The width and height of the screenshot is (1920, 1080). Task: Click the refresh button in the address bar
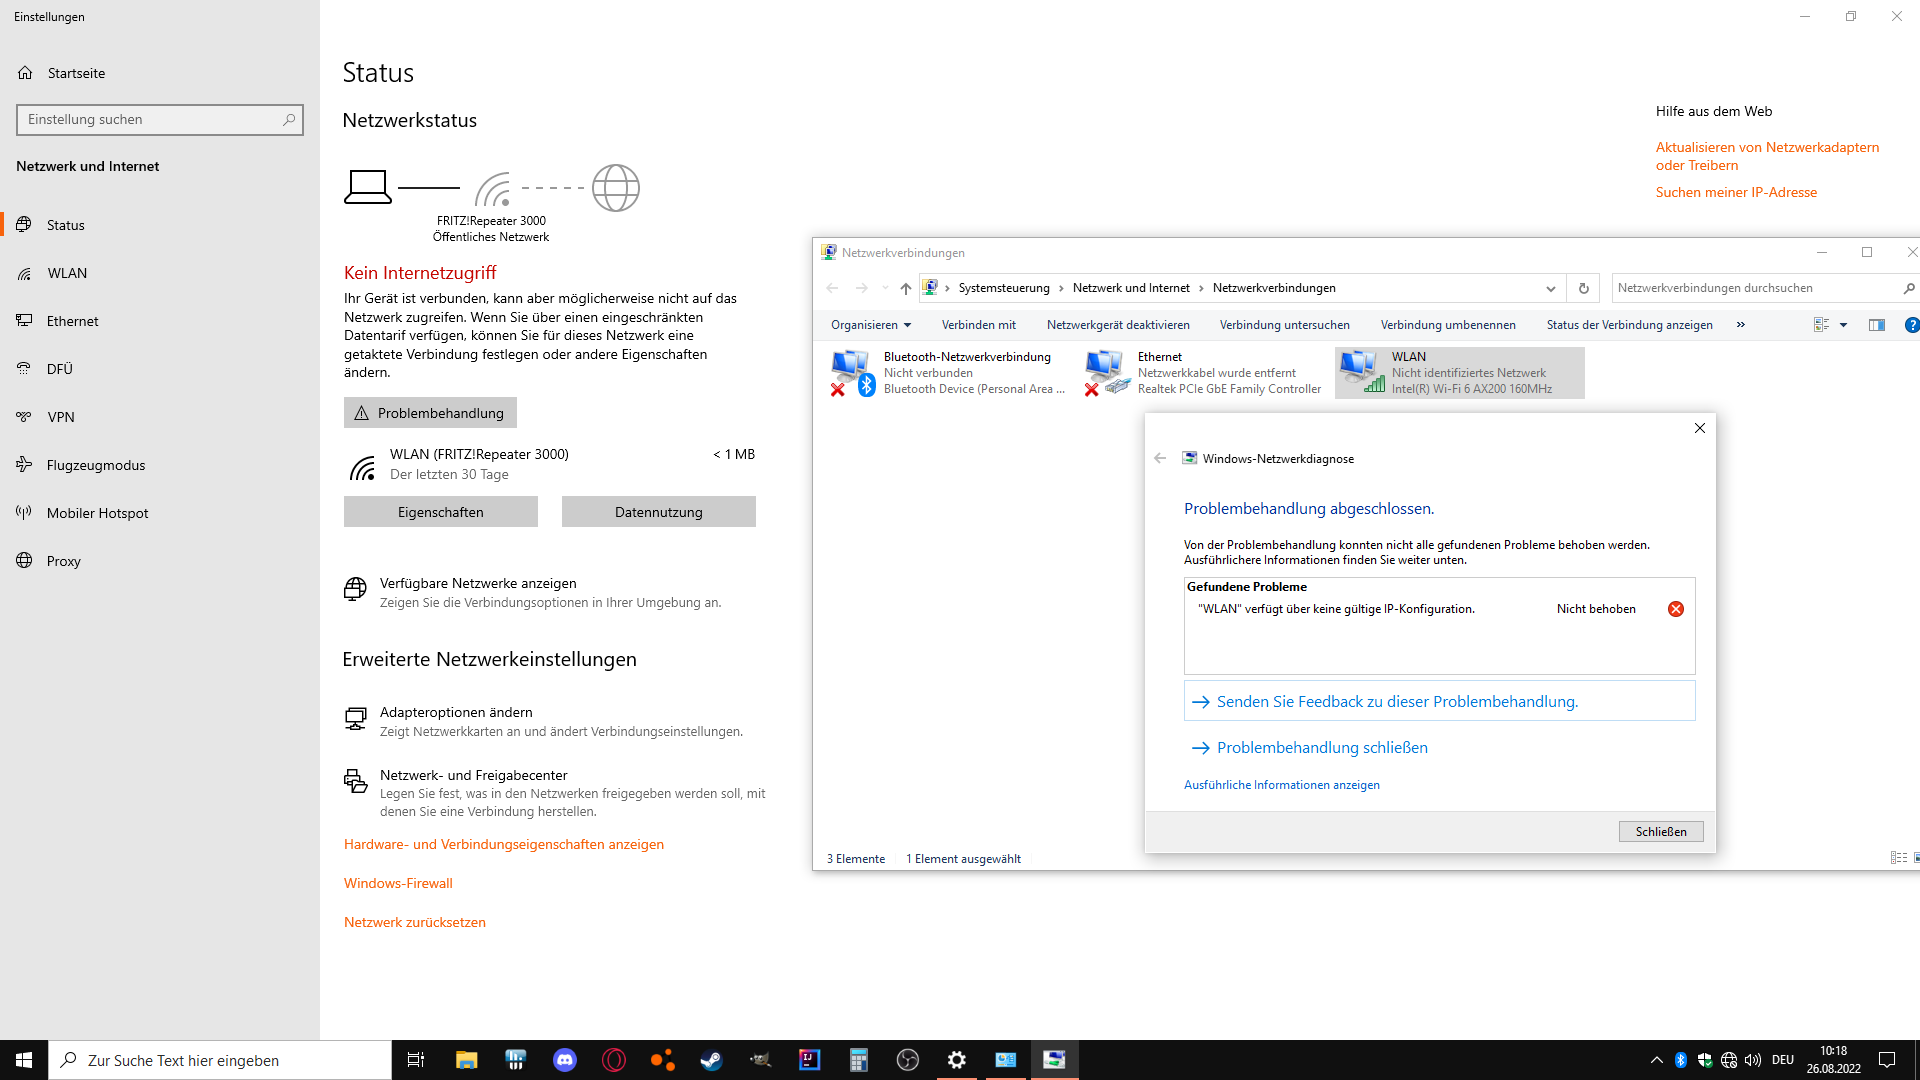click(1583, 288)
